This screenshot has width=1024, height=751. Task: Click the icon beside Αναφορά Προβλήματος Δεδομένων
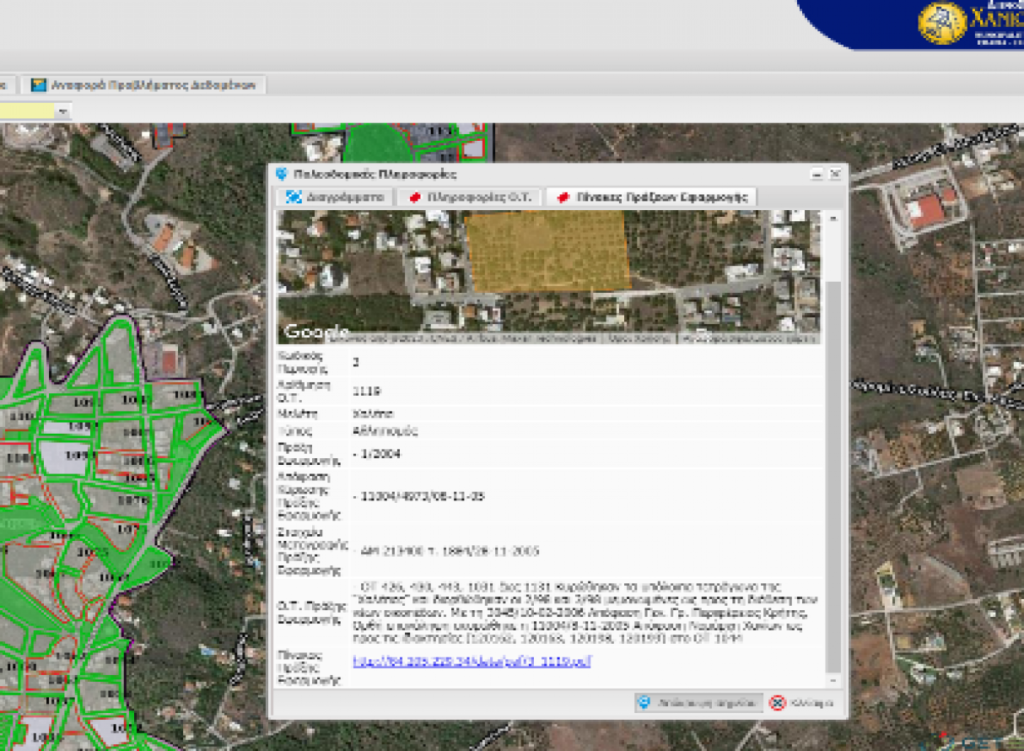pos(39,85)
